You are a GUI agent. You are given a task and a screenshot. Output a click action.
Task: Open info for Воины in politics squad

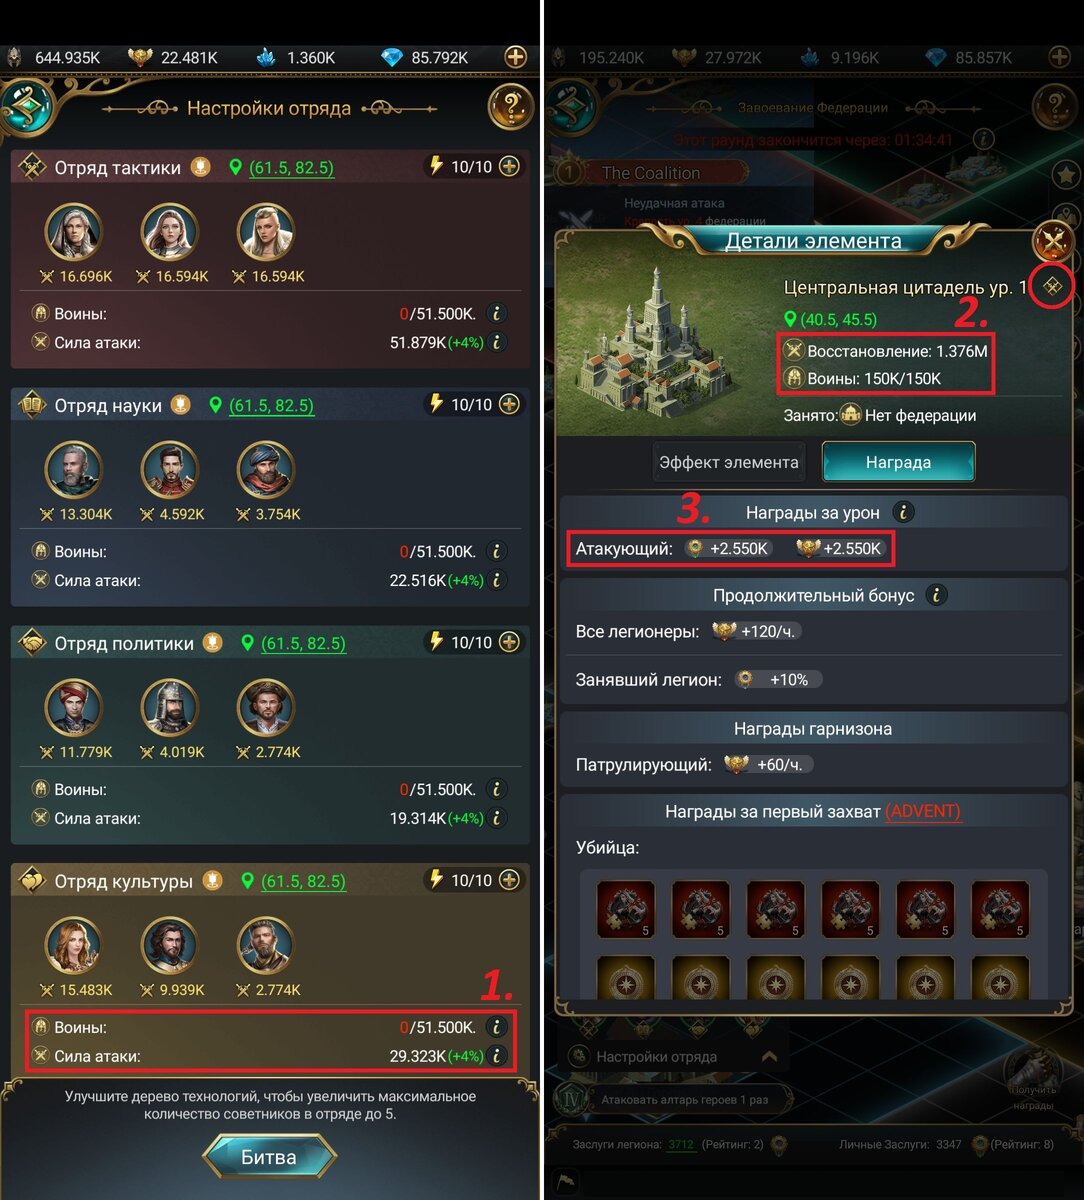(x=497, y=789)
